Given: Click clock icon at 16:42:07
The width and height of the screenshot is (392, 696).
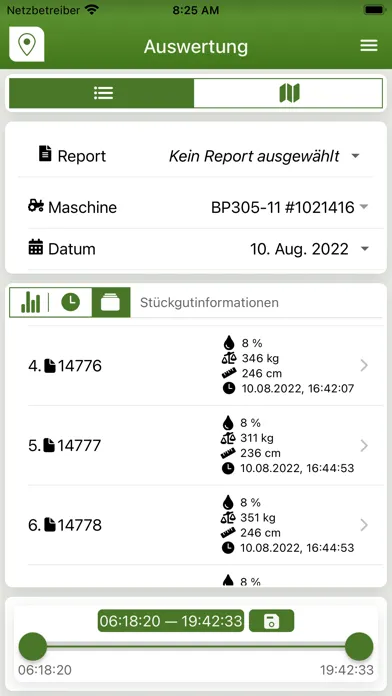Looking at the screenshot, I should pos(229,388).
